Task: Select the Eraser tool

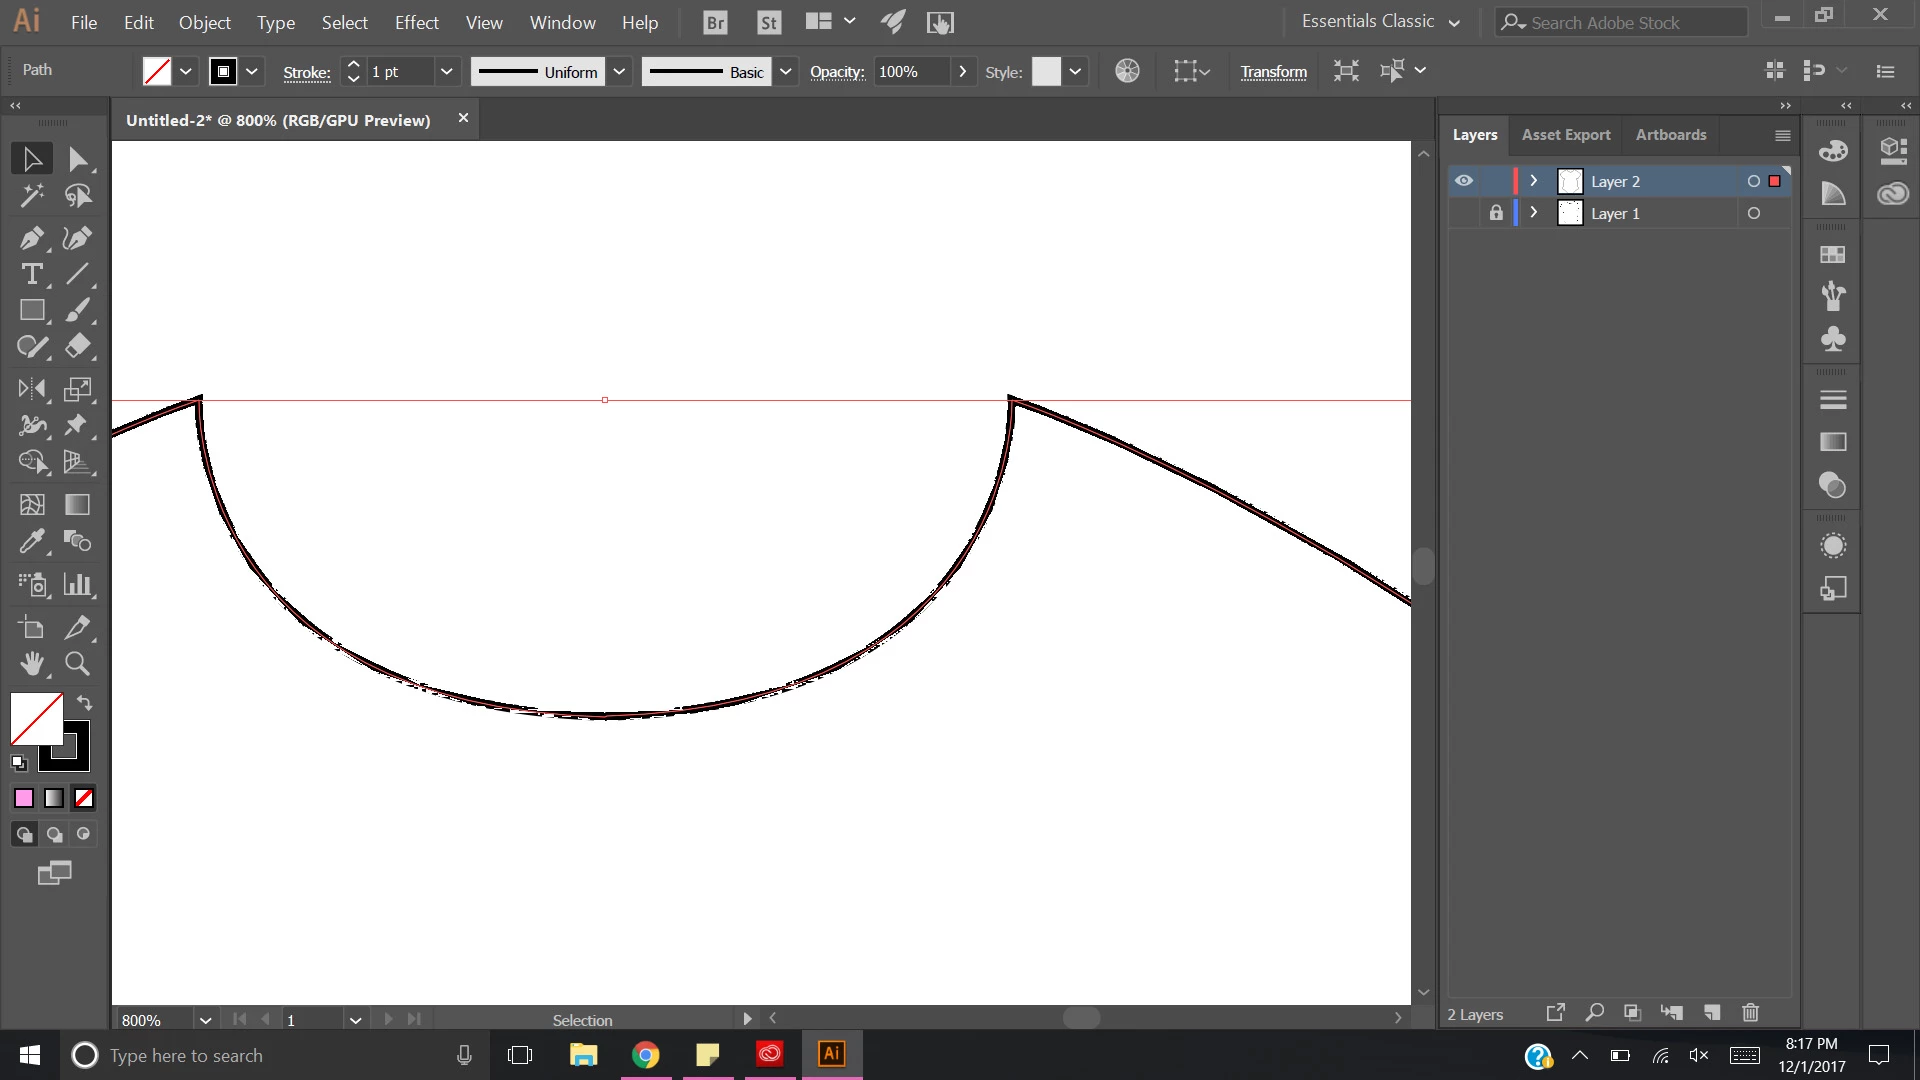Action: (77, 346)
